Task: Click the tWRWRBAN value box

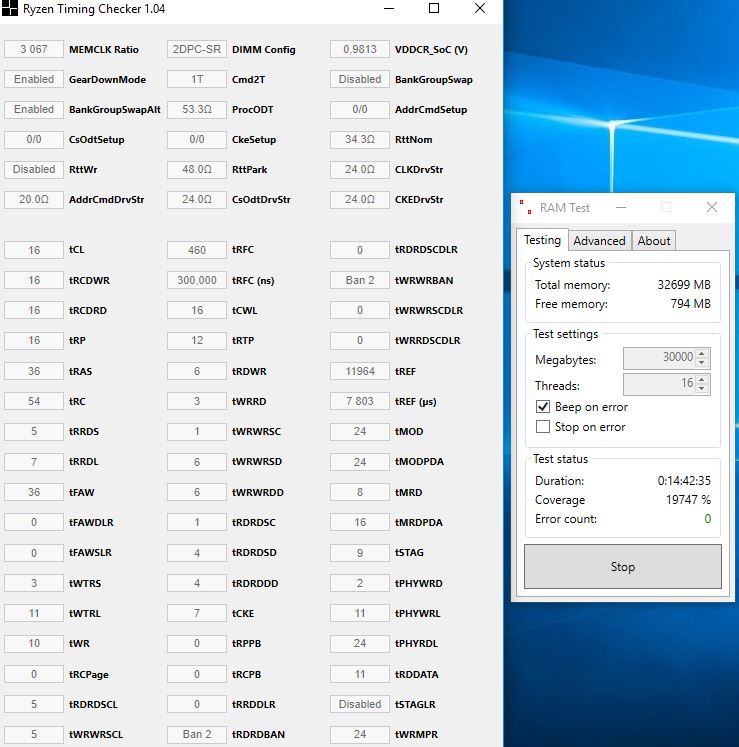Action: (x=360, y=280)
